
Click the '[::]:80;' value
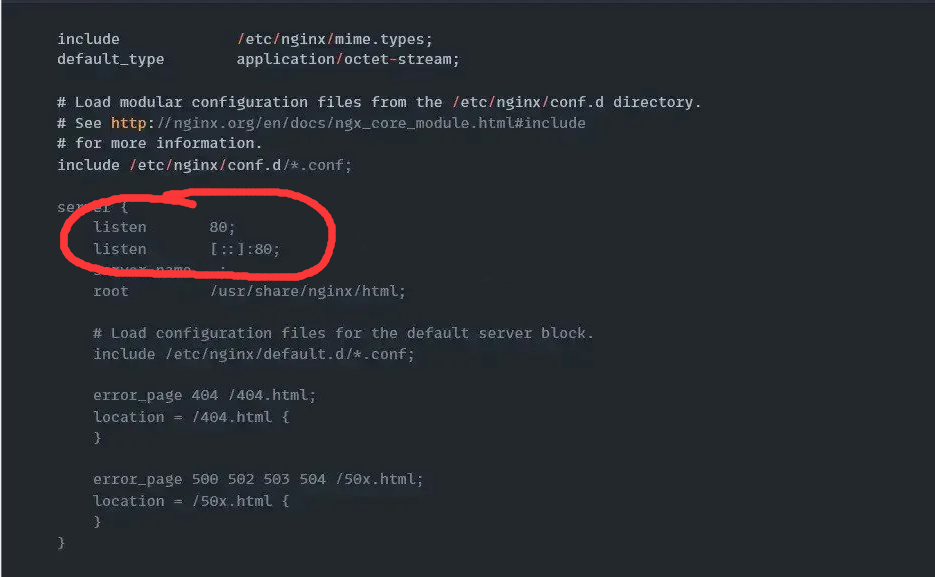point(244,249)
